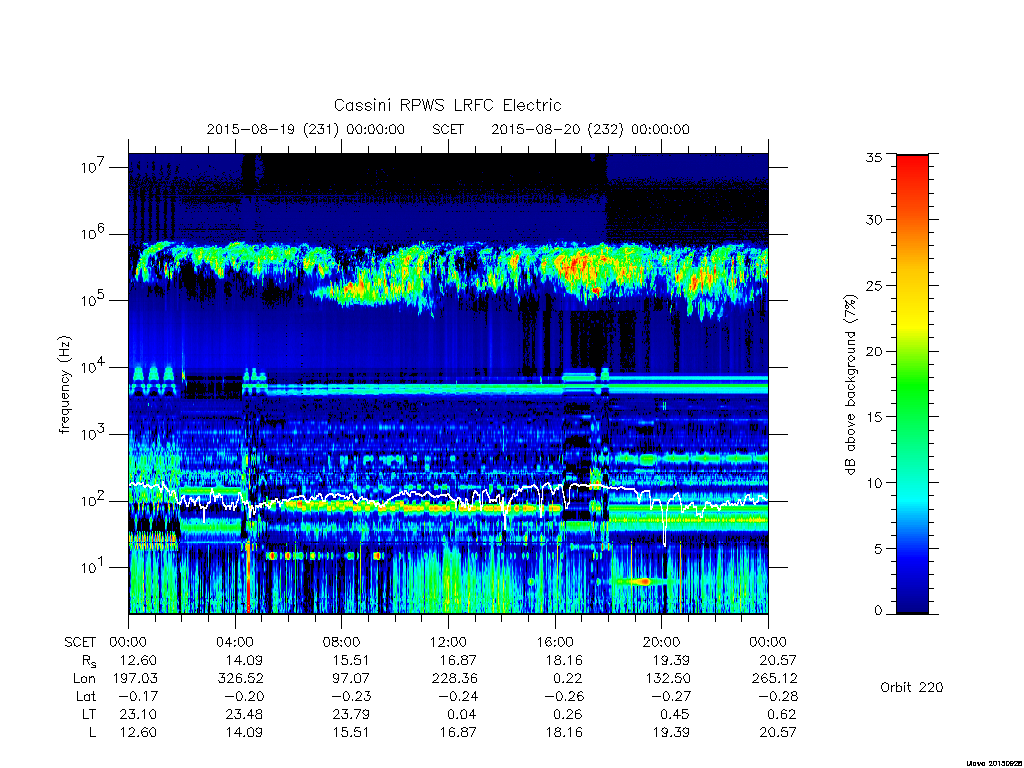Click the 'SCET' label between the header dates
Viewport: 1024px width, 768px height.
point(448,129)
